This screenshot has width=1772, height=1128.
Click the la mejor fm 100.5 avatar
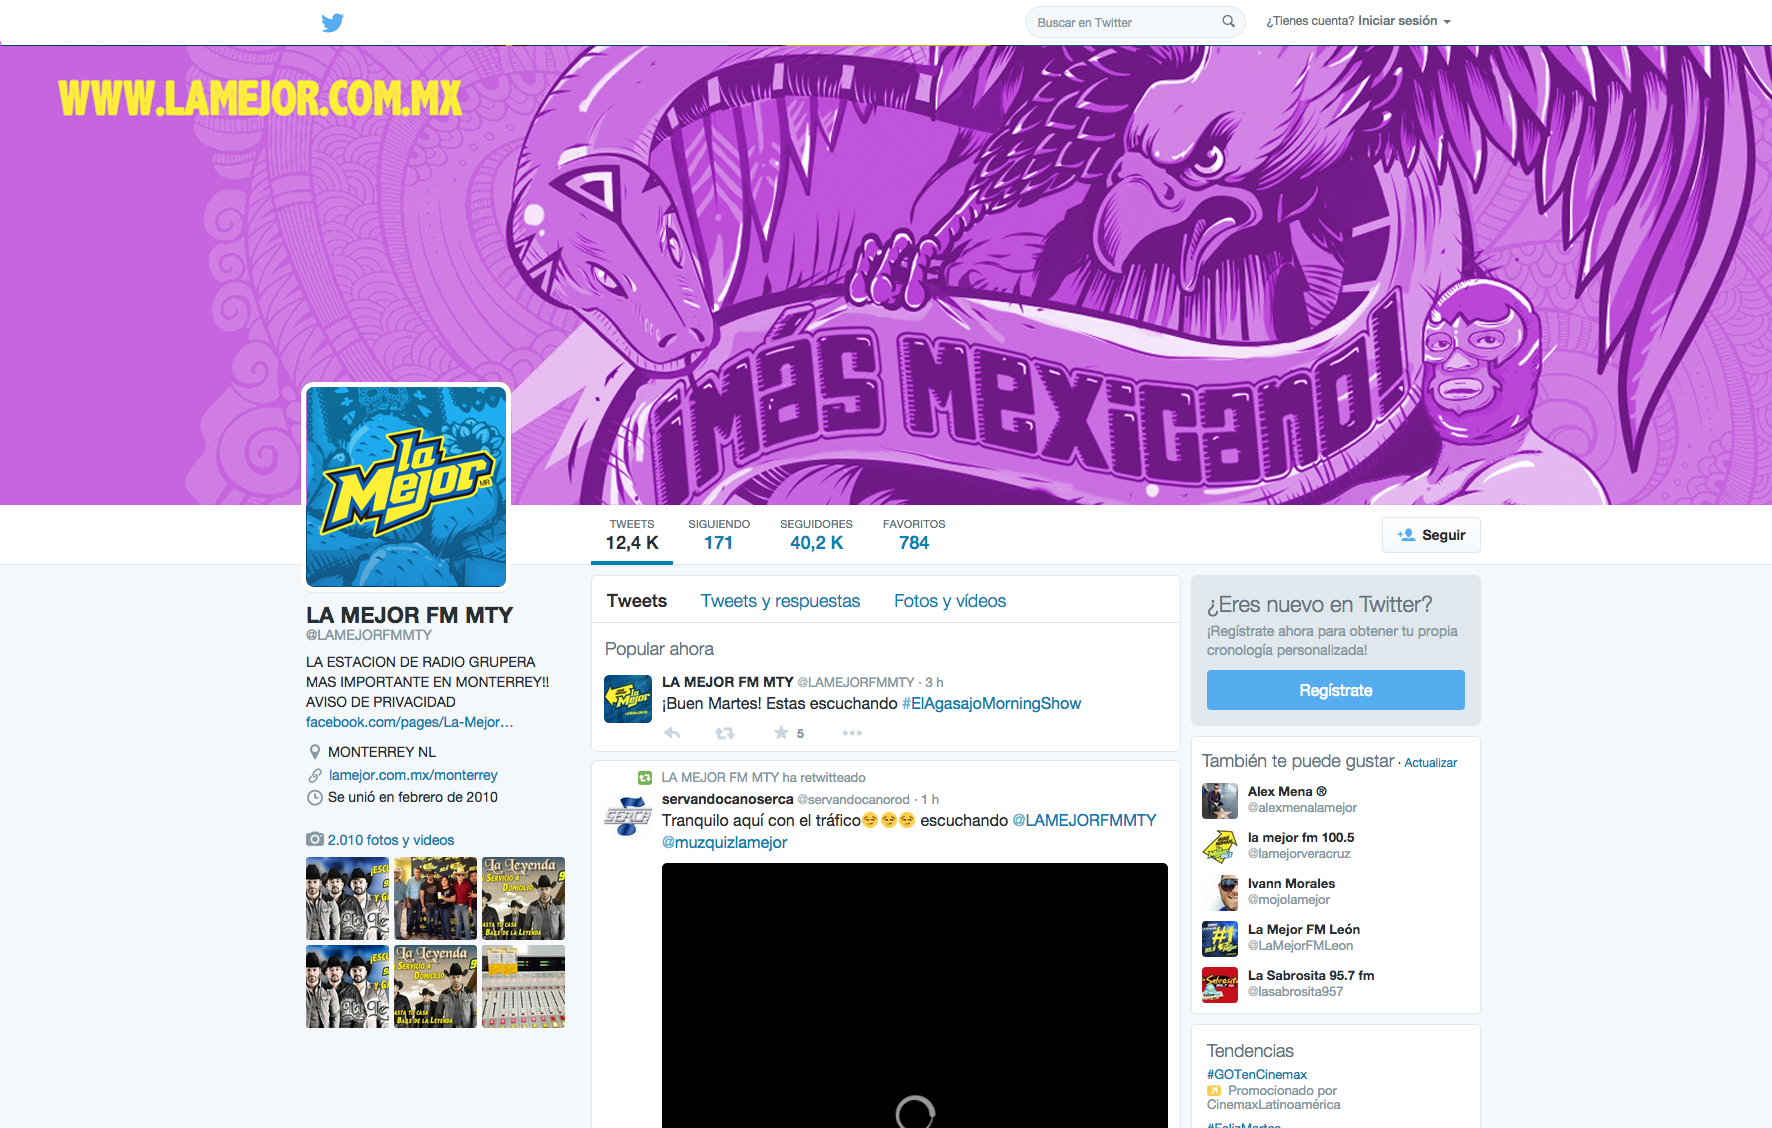[x=1220, y=846]
